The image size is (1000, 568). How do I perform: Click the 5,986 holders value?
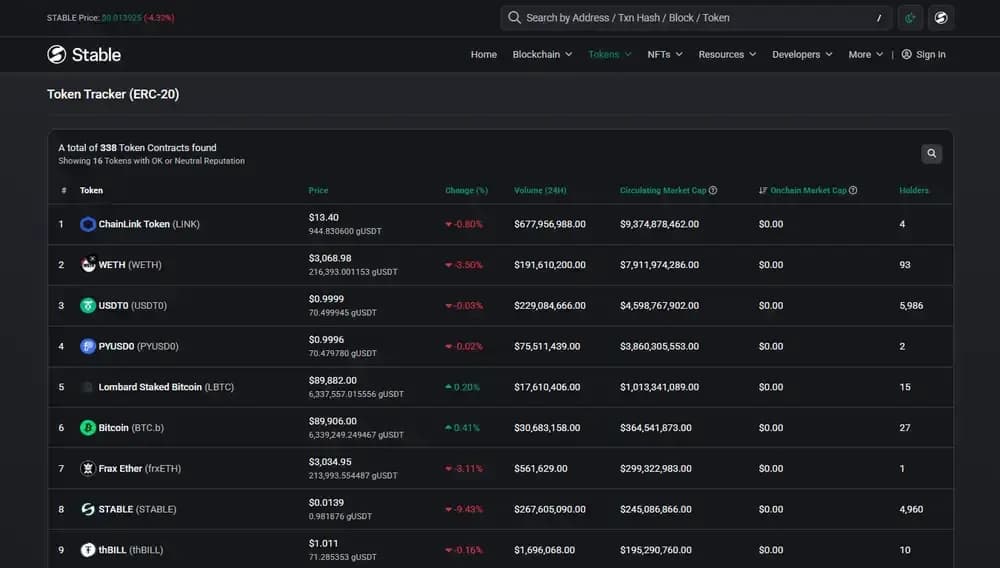pyautogui.click(x=911, y=305)
